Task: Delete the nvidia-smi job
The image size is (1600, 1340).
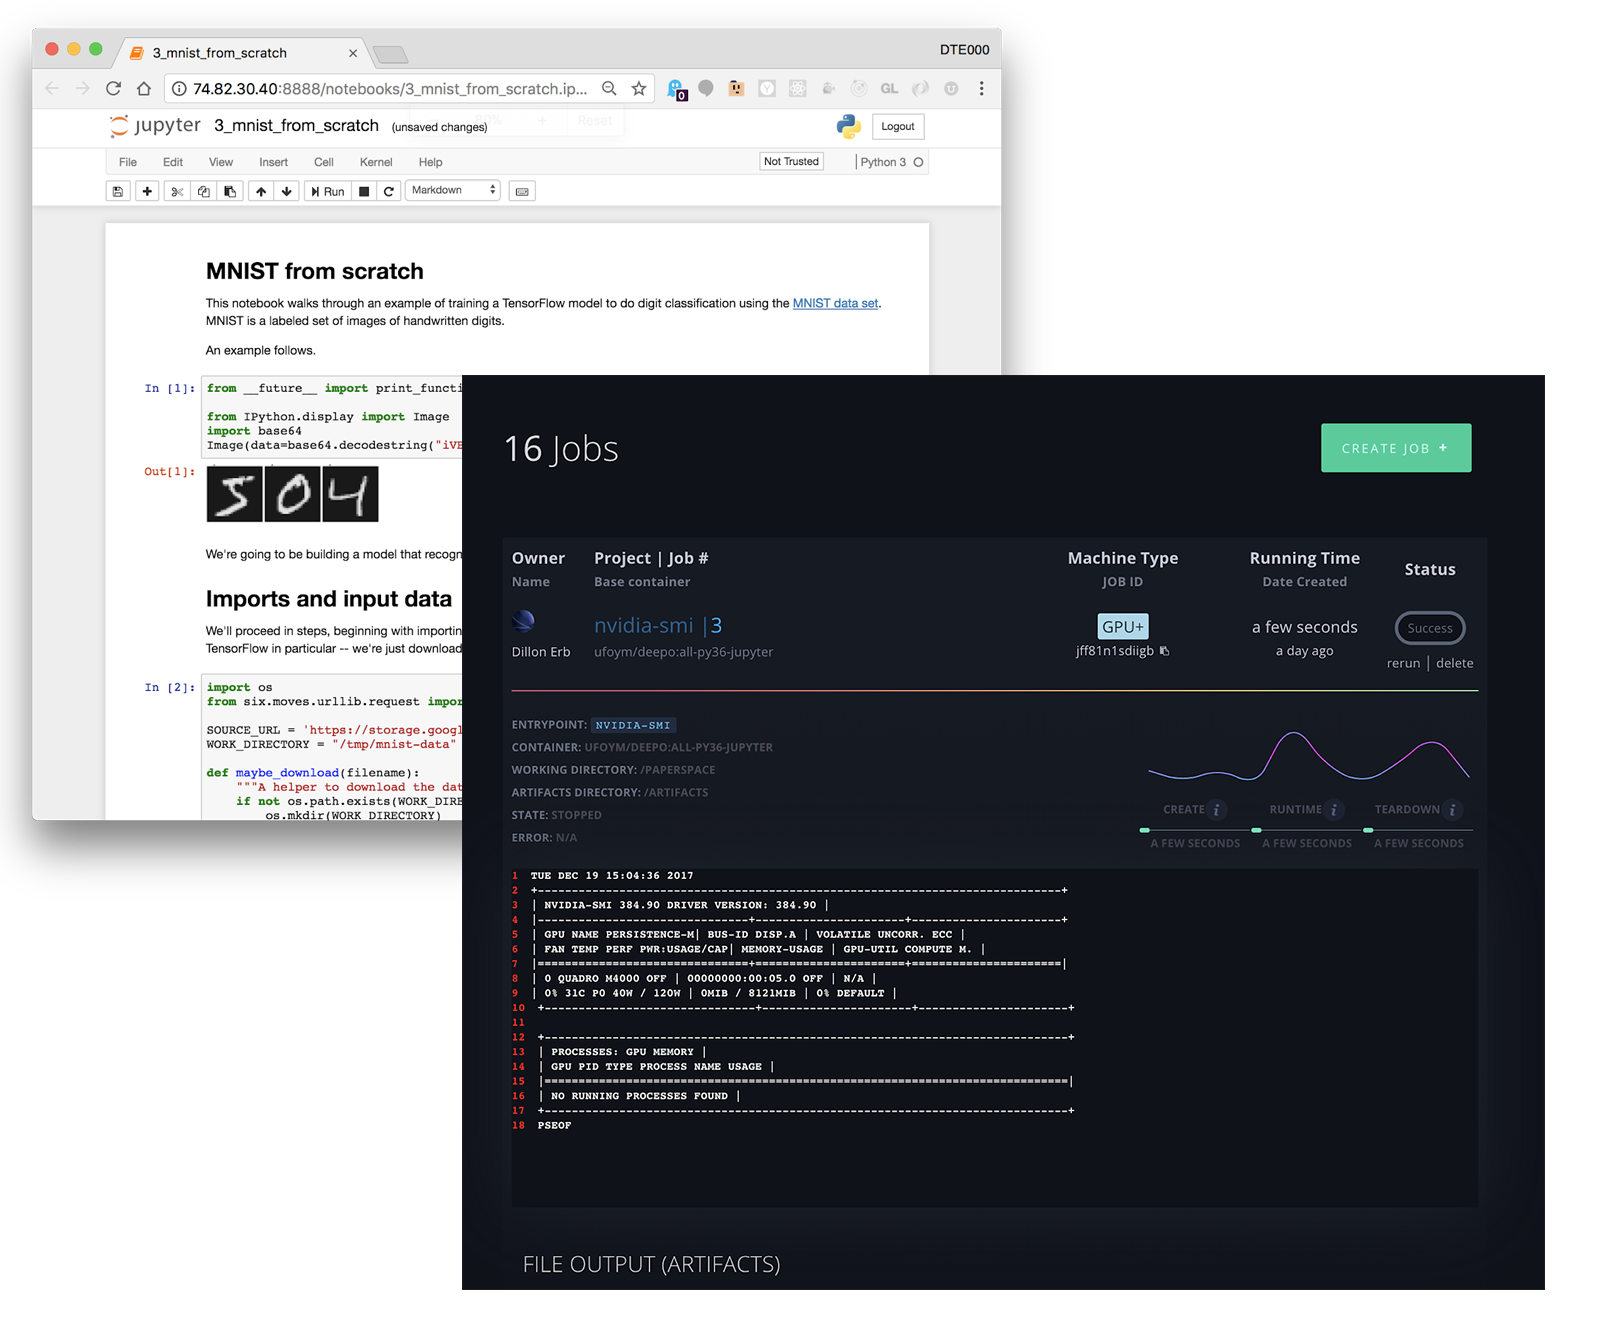Action: (x=1454, y=663)
